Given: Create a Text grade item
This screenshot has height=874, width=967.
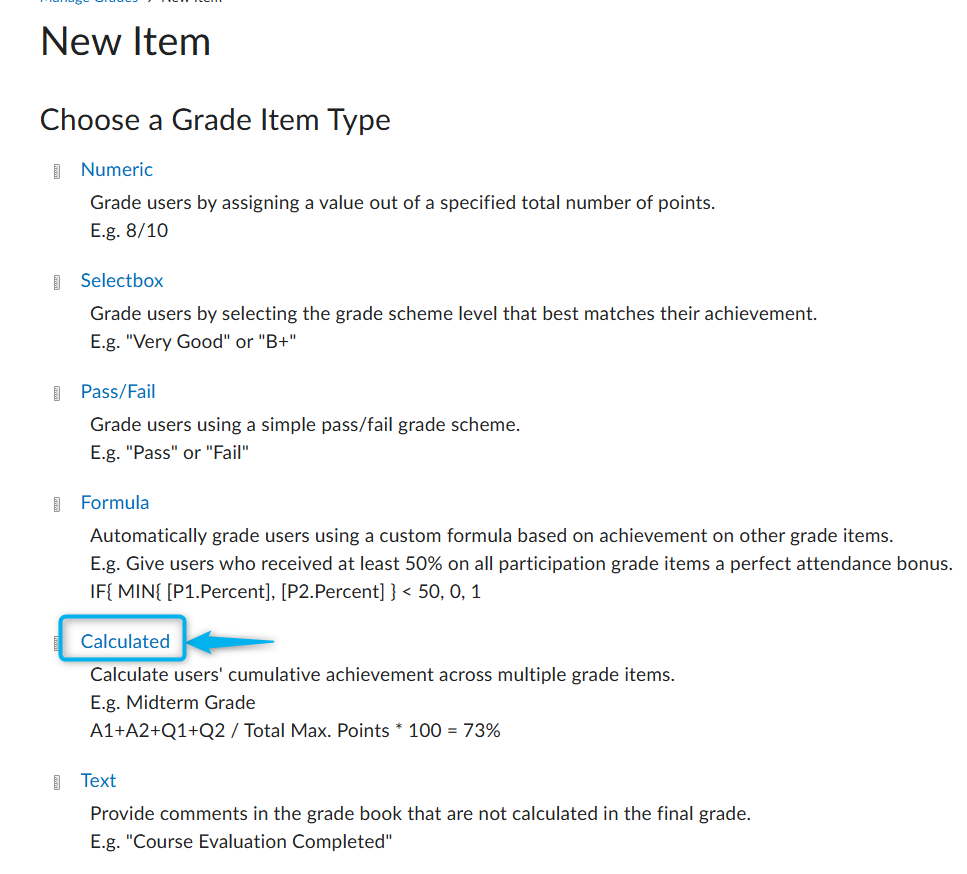Looking at the screenshot, I should (98, 780).
